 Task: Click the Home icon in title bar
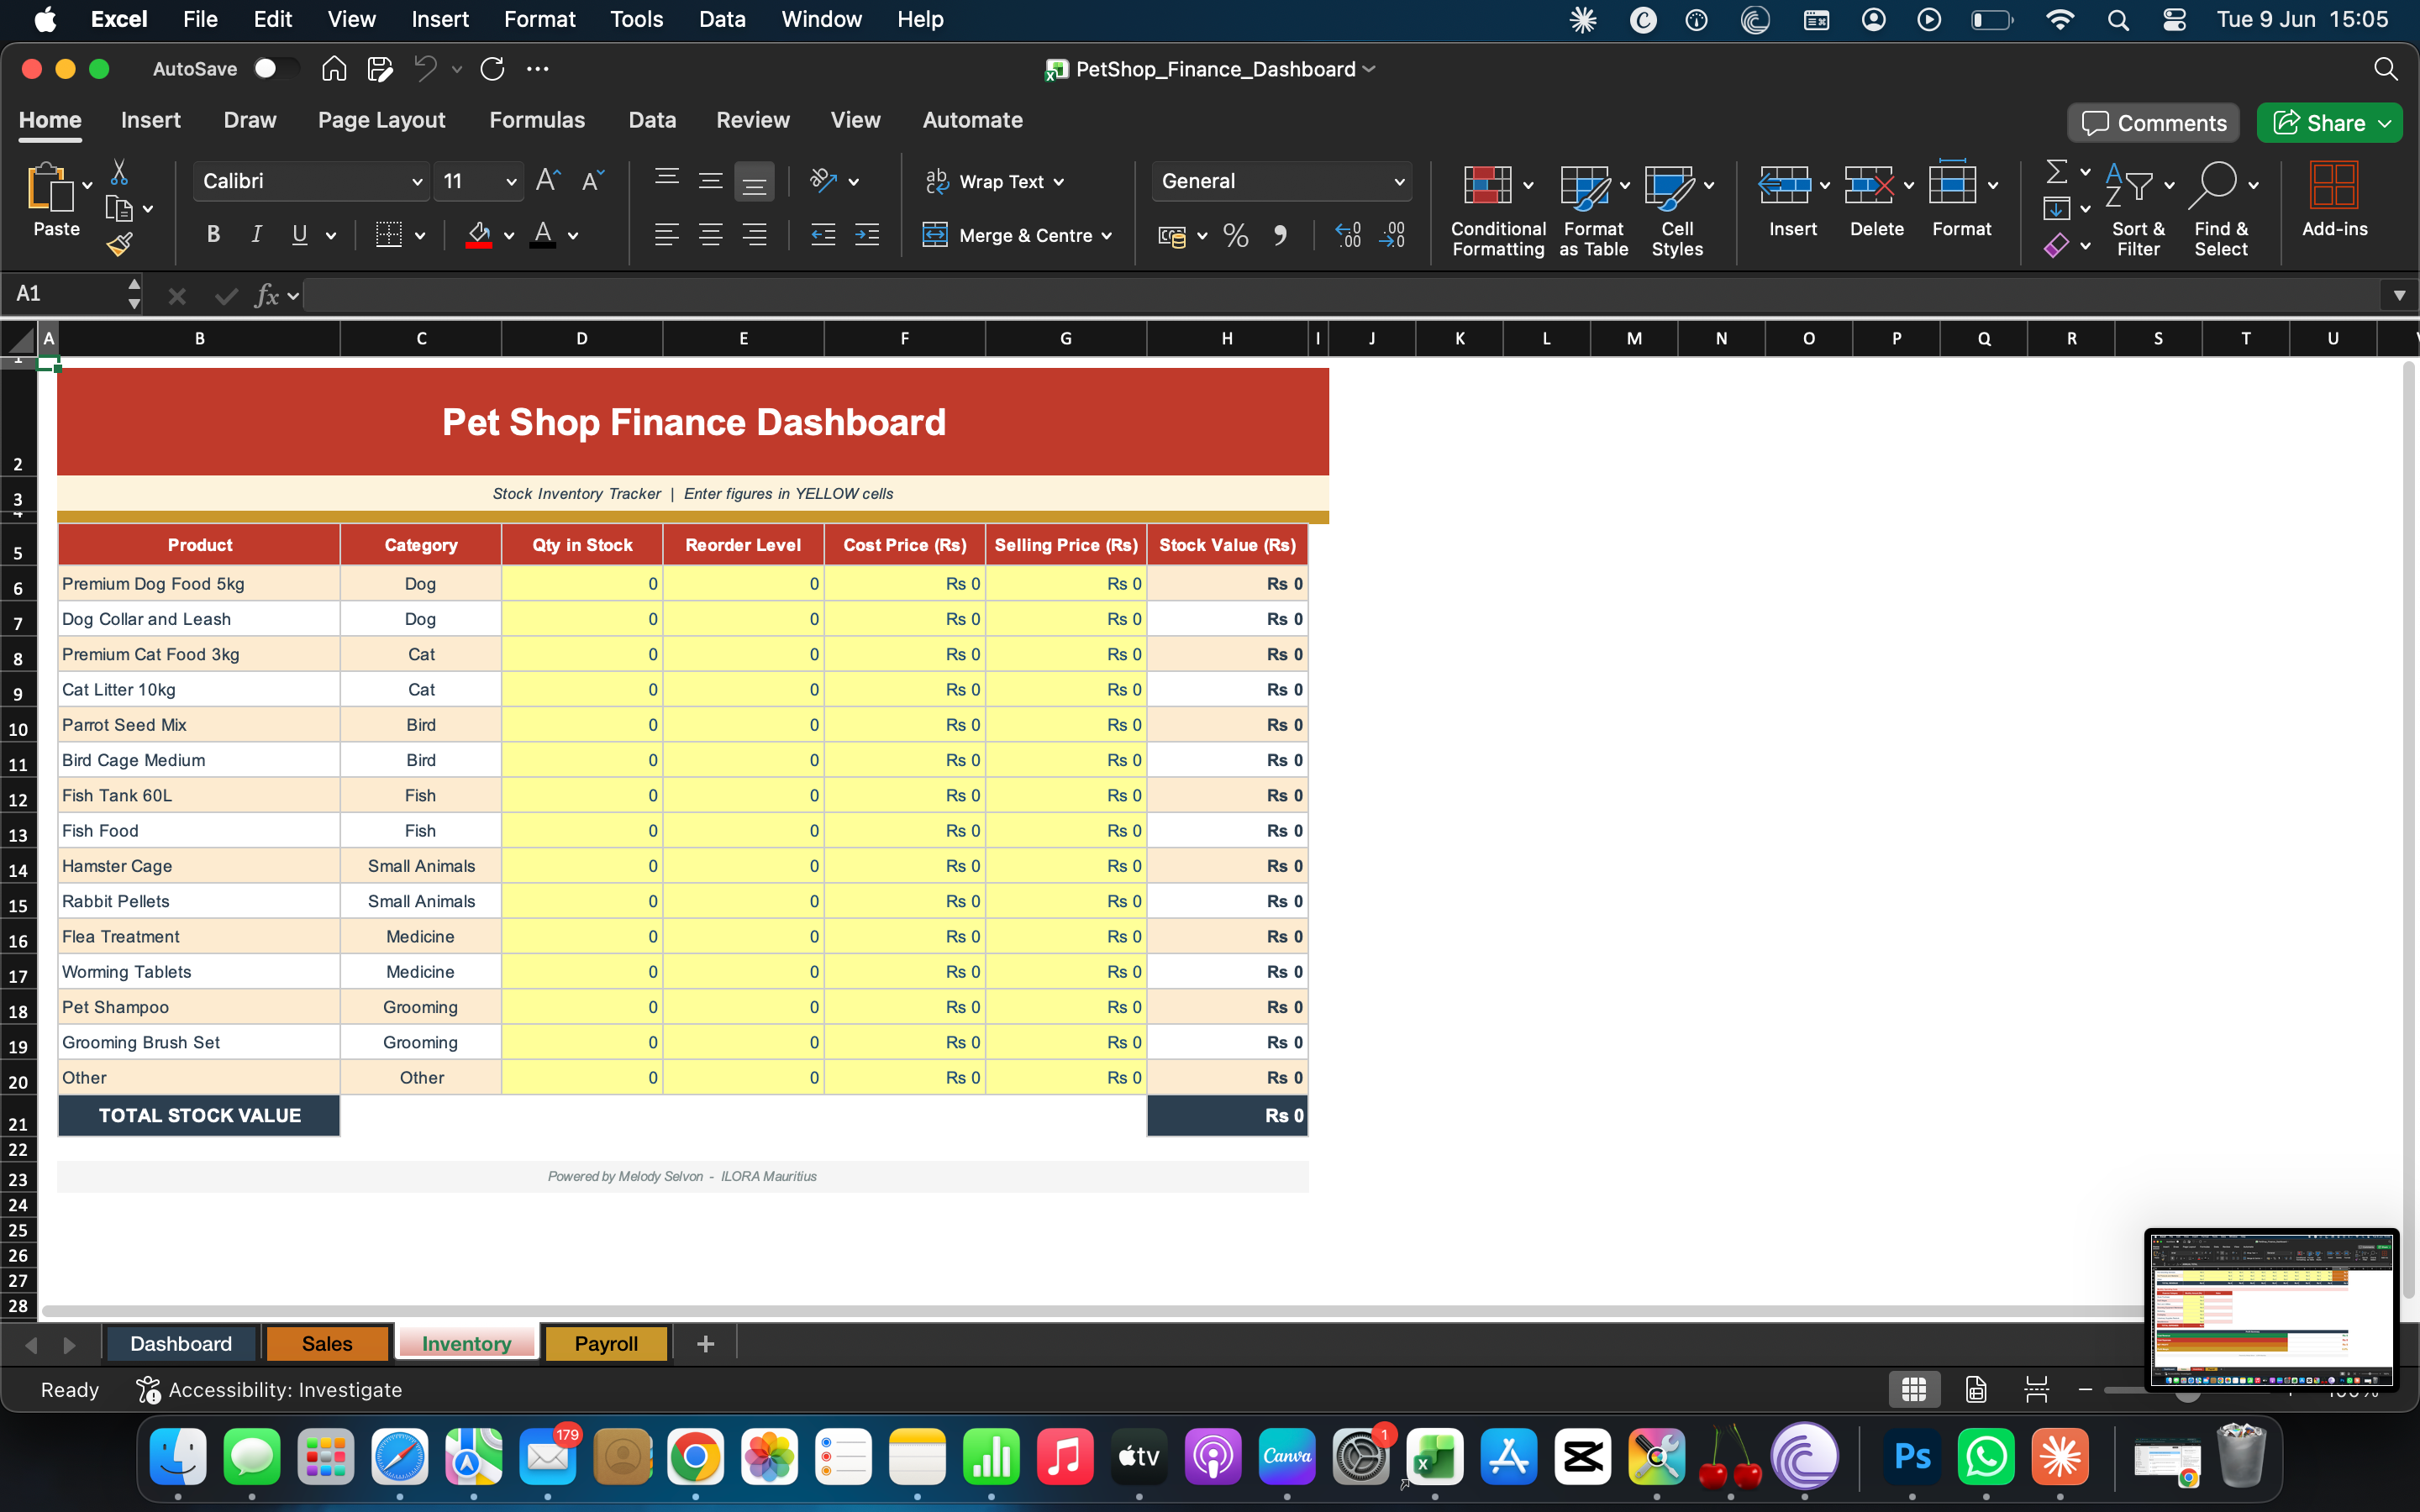point(334,69)
